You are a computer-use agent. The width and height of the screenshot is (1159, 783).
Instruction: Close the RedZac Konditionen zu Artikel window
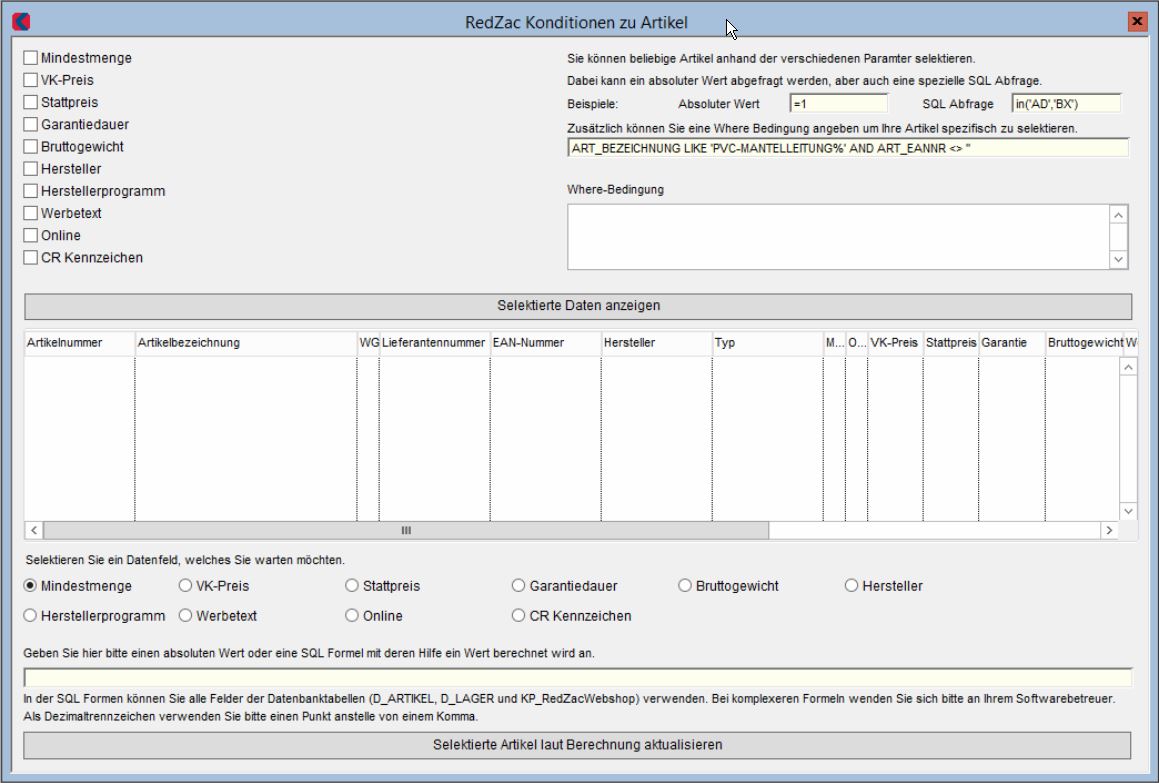1137,21
